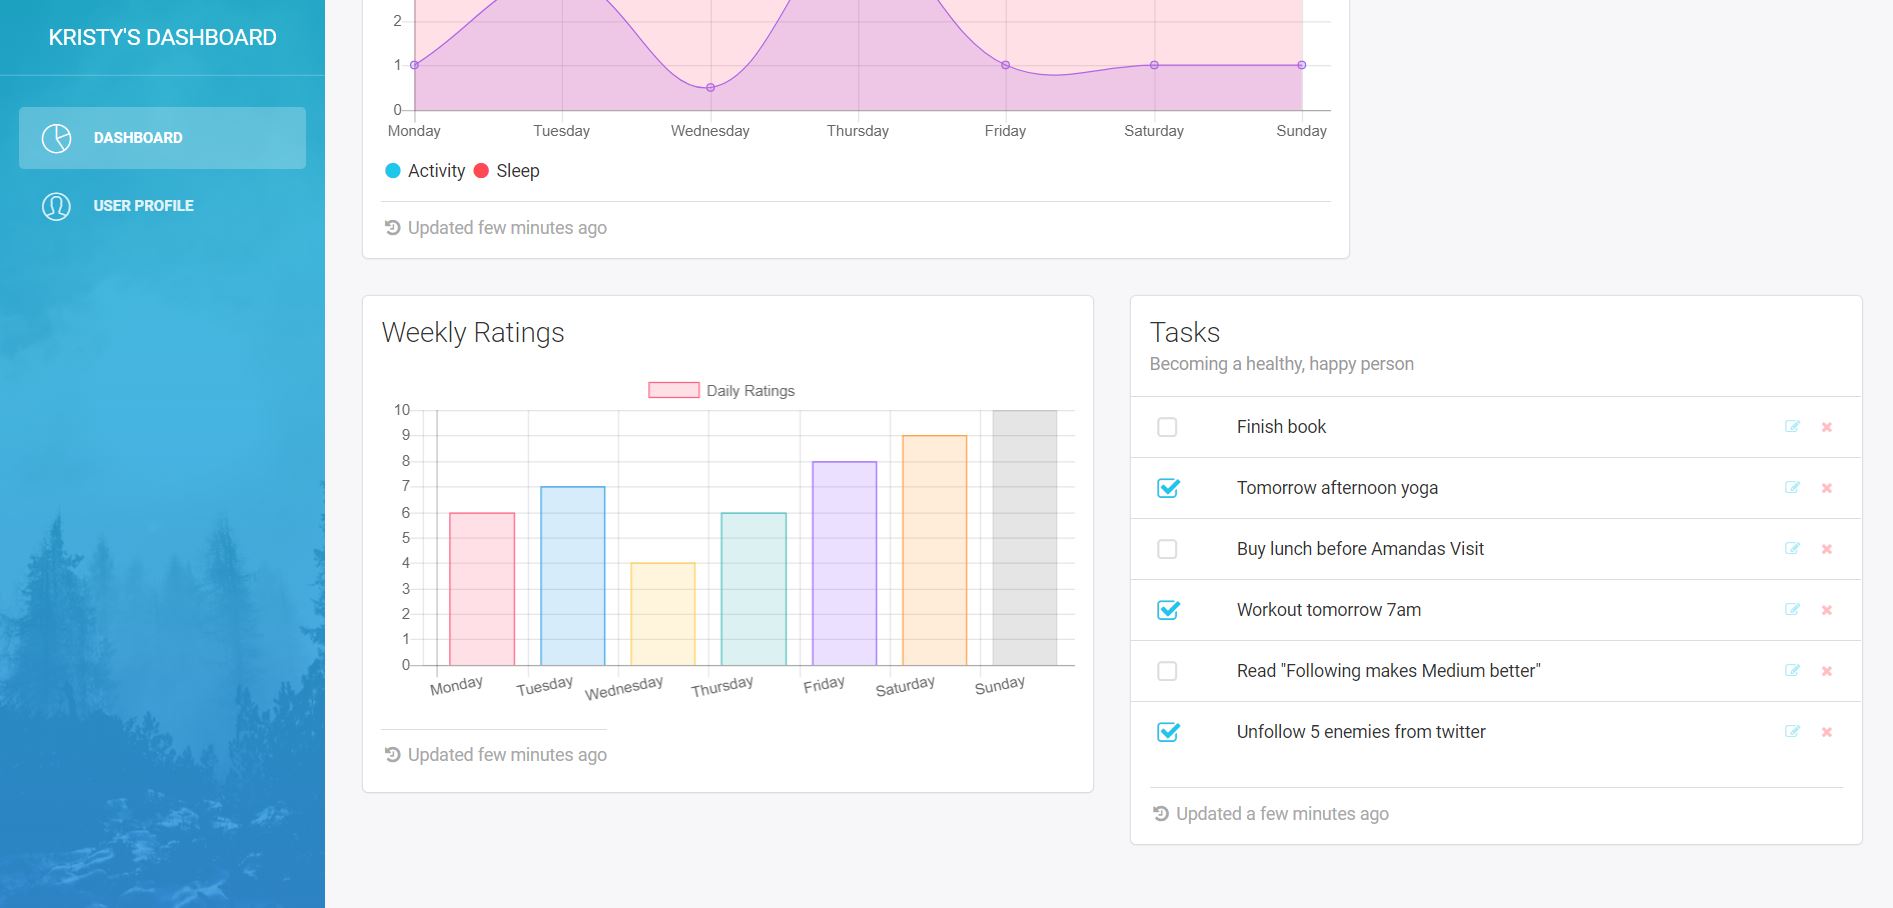
Task: Click Saturday bar in Weekly Ratings chart
Action: click(934, 550)
